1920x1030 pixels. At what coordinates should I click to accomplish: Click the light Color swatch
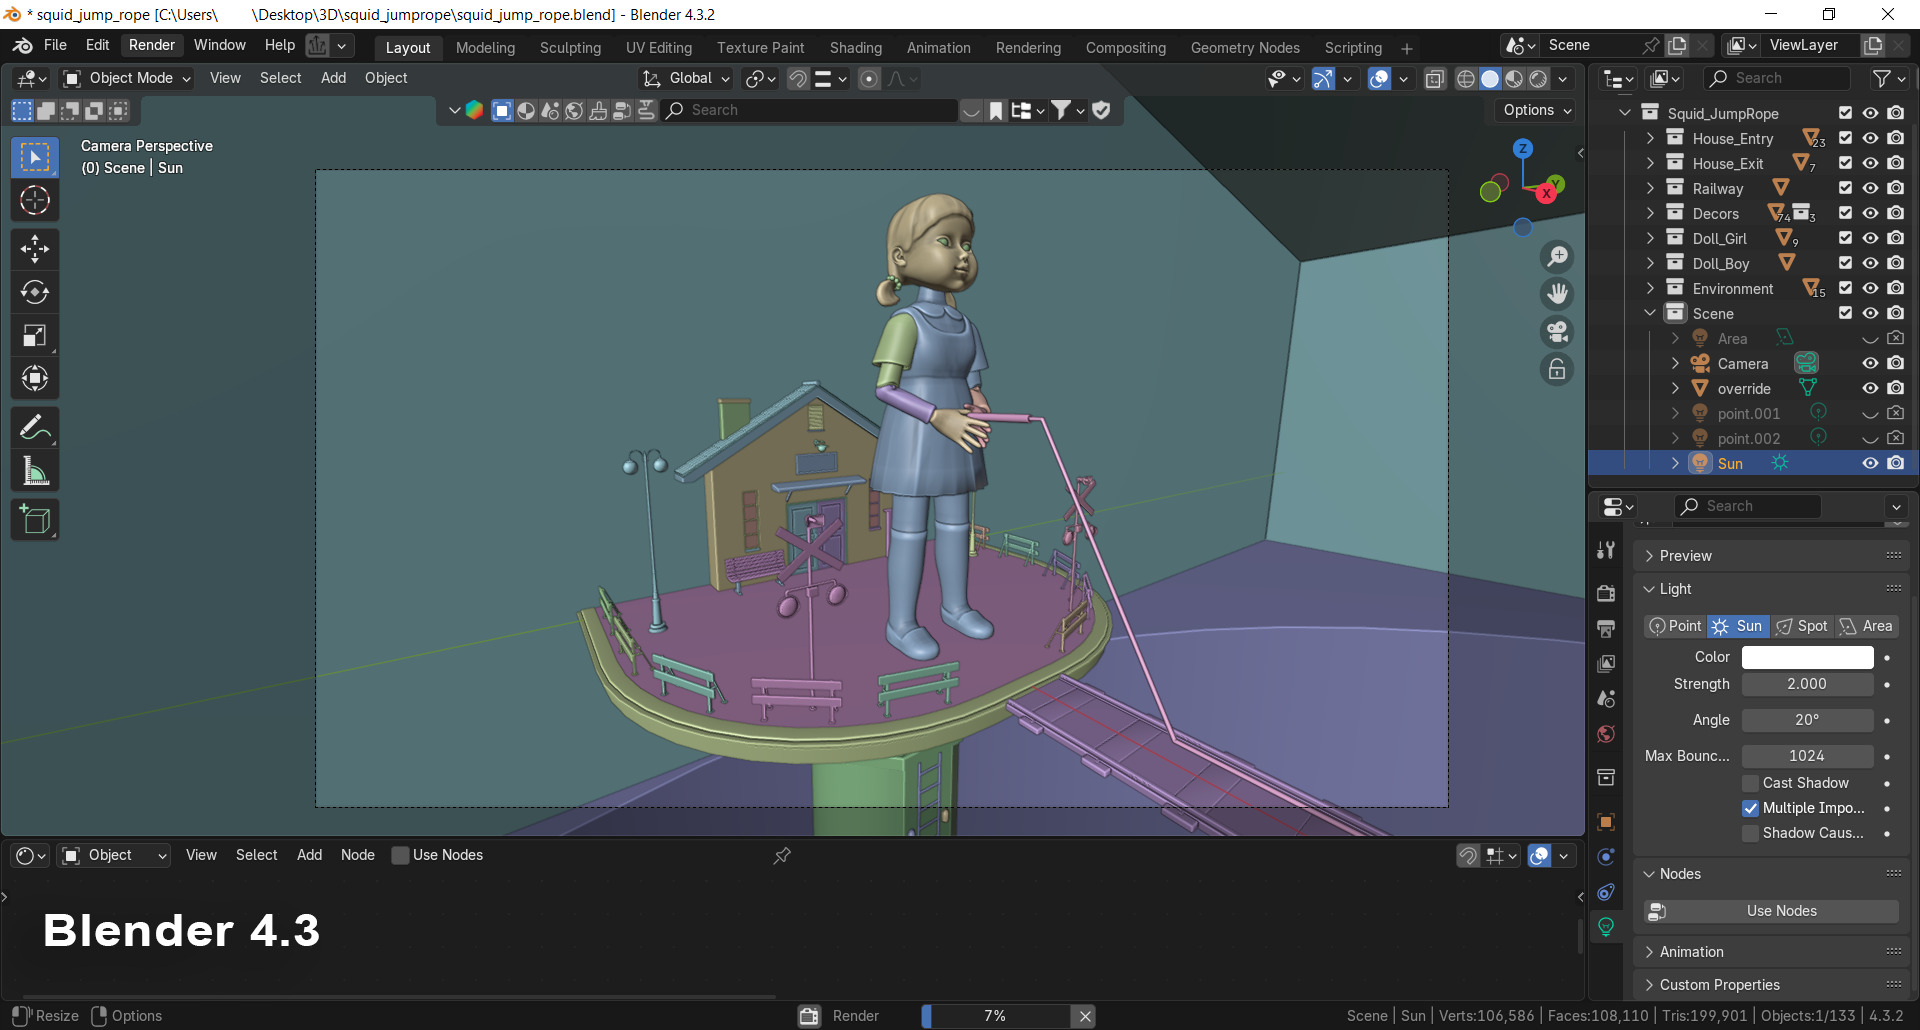click(x=1808, y=657)
